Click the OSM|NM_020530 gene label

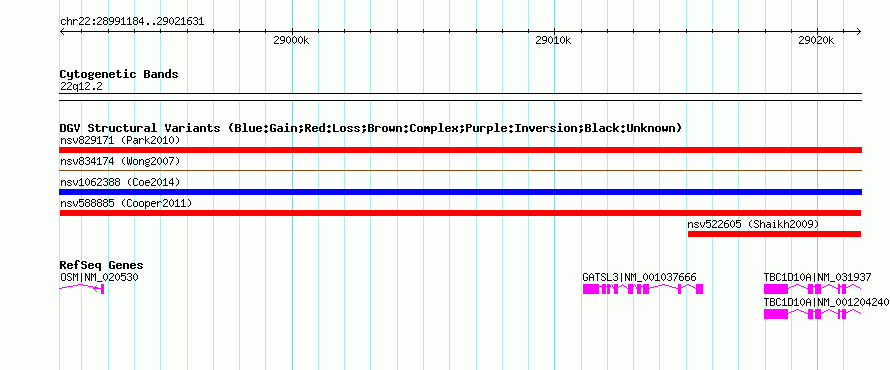pyautogui.click(x=99, y=277)
